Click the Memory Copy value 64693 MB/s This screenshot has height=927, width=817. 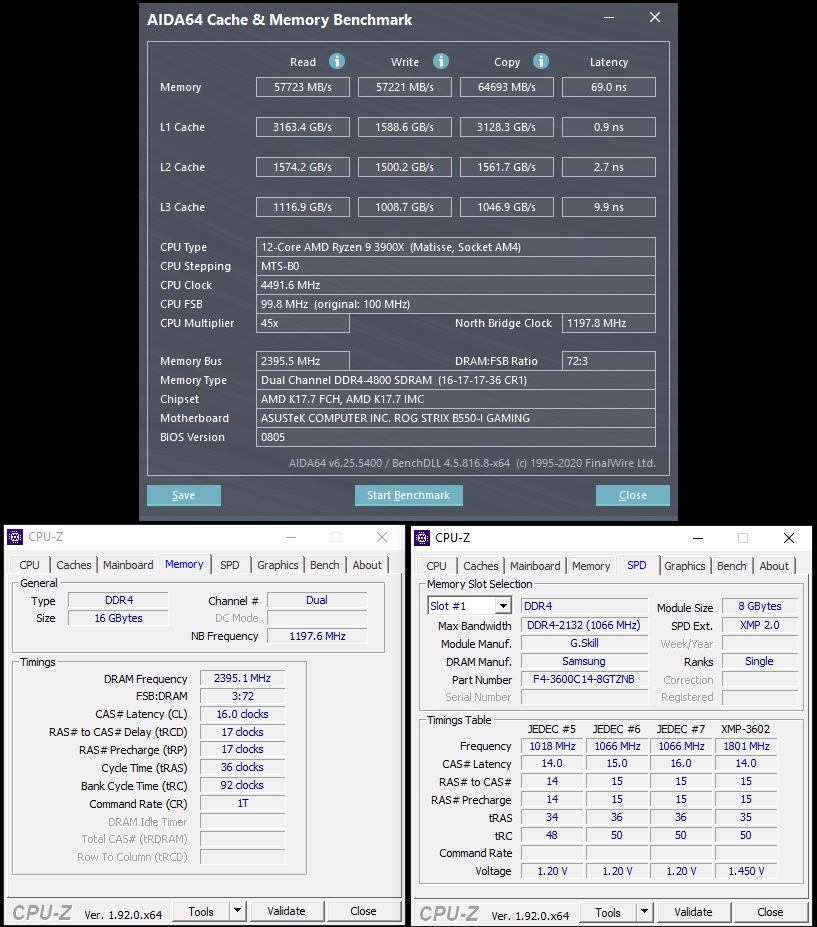(507, 87)
